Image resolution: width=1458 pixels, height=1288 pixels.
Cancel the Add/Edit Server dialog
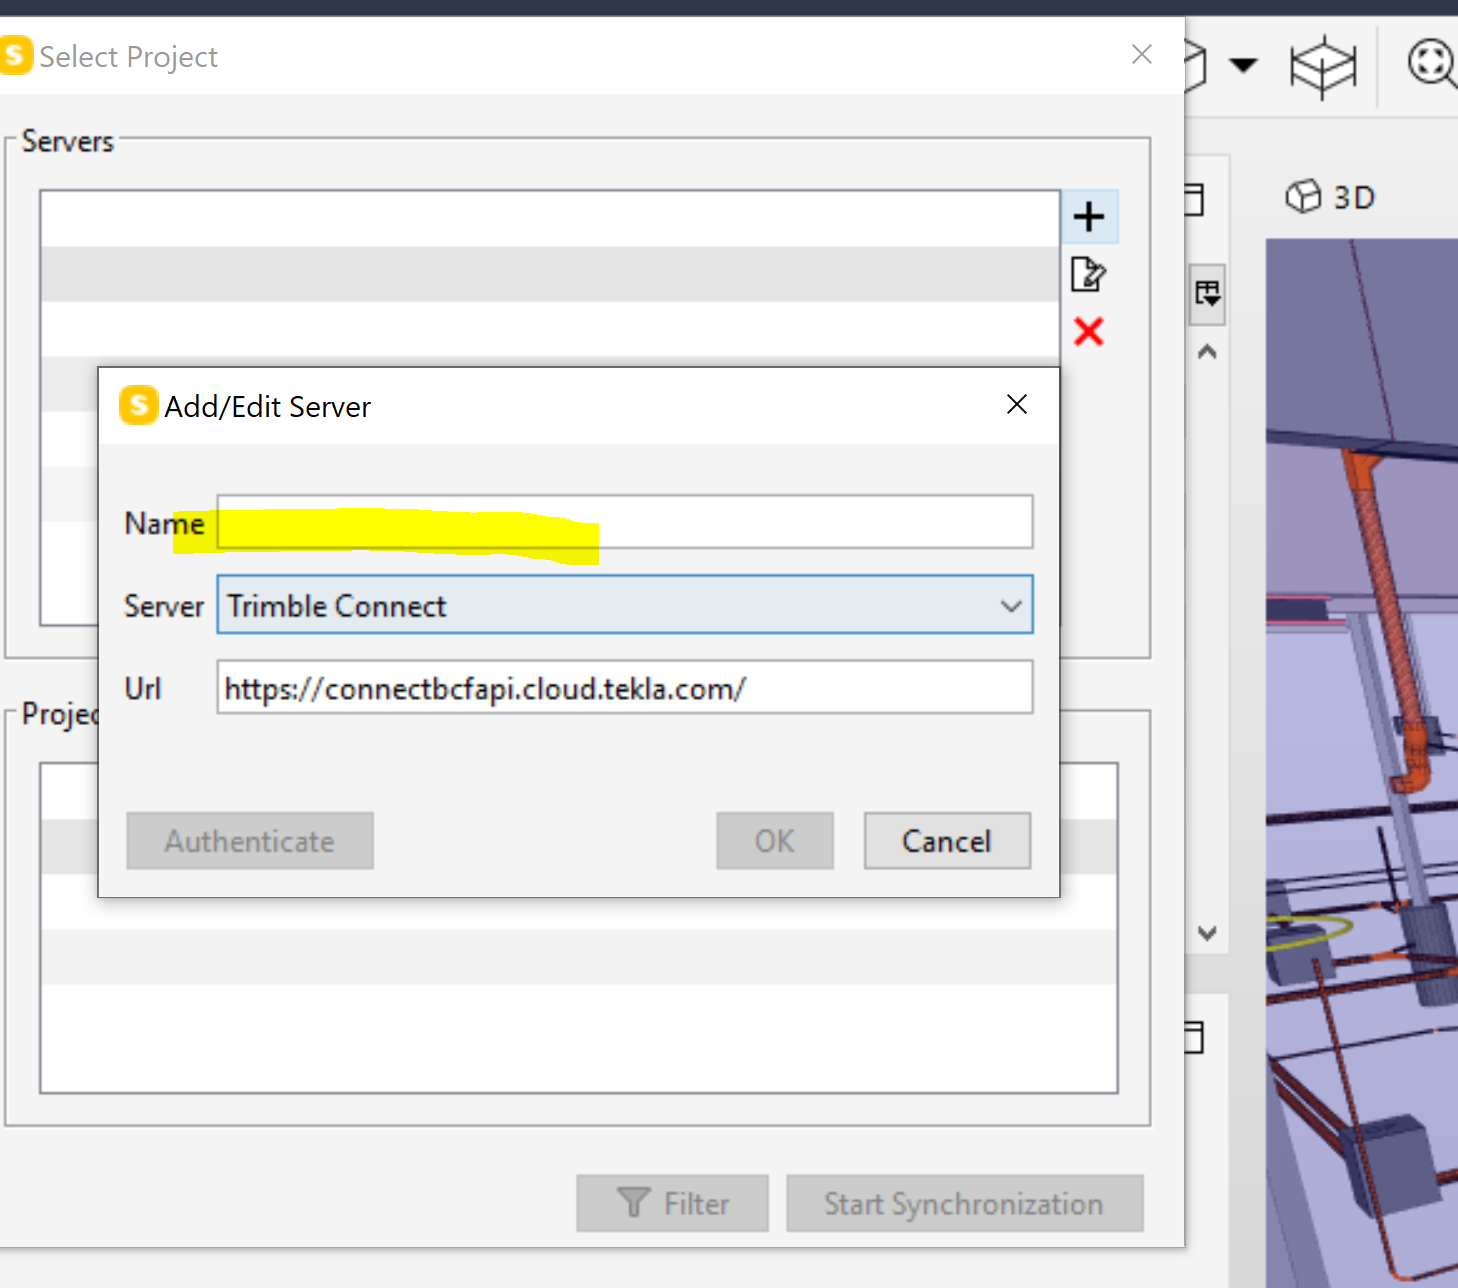947,841
